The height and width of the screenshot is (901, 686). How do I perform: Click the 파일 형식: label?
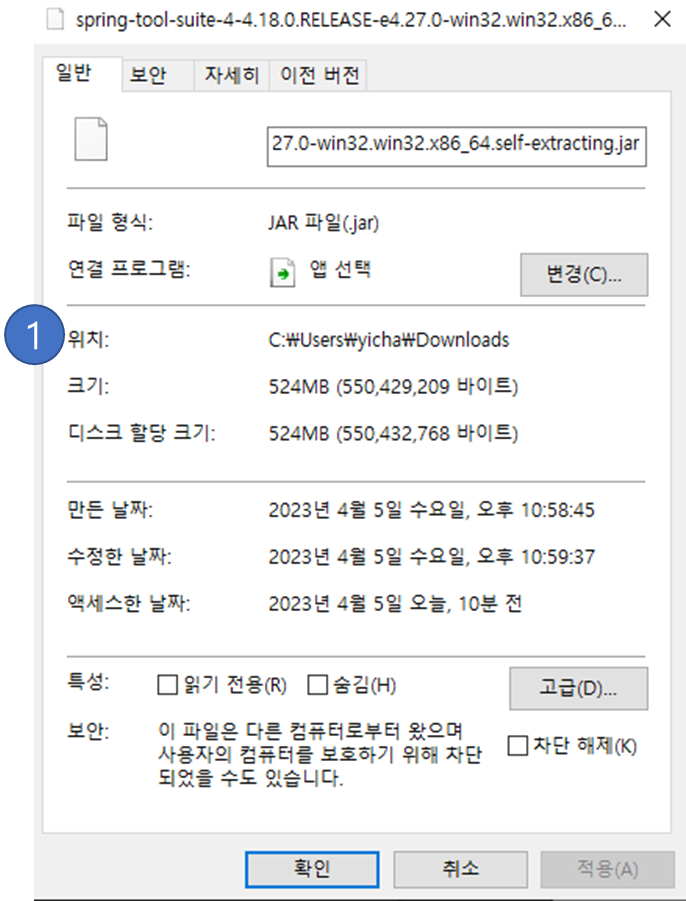110,222
